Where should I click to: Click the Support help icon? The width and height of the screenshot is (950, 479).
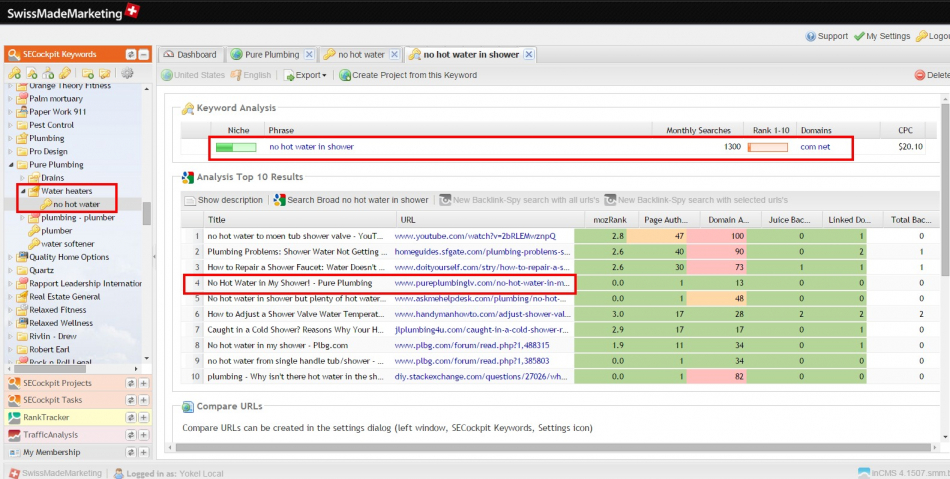tap(811, 36)
